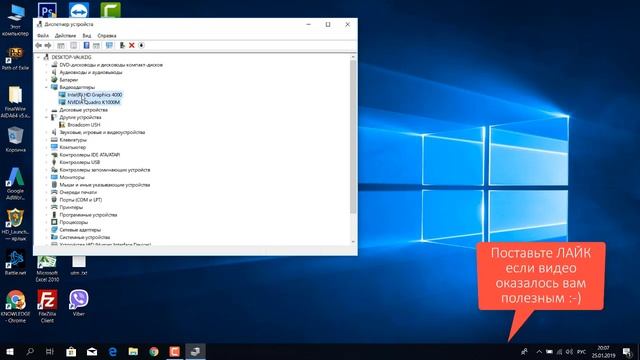Select Intel(R) HD Graphics 4000 device
640x360 pixels.
pos(91,95)
